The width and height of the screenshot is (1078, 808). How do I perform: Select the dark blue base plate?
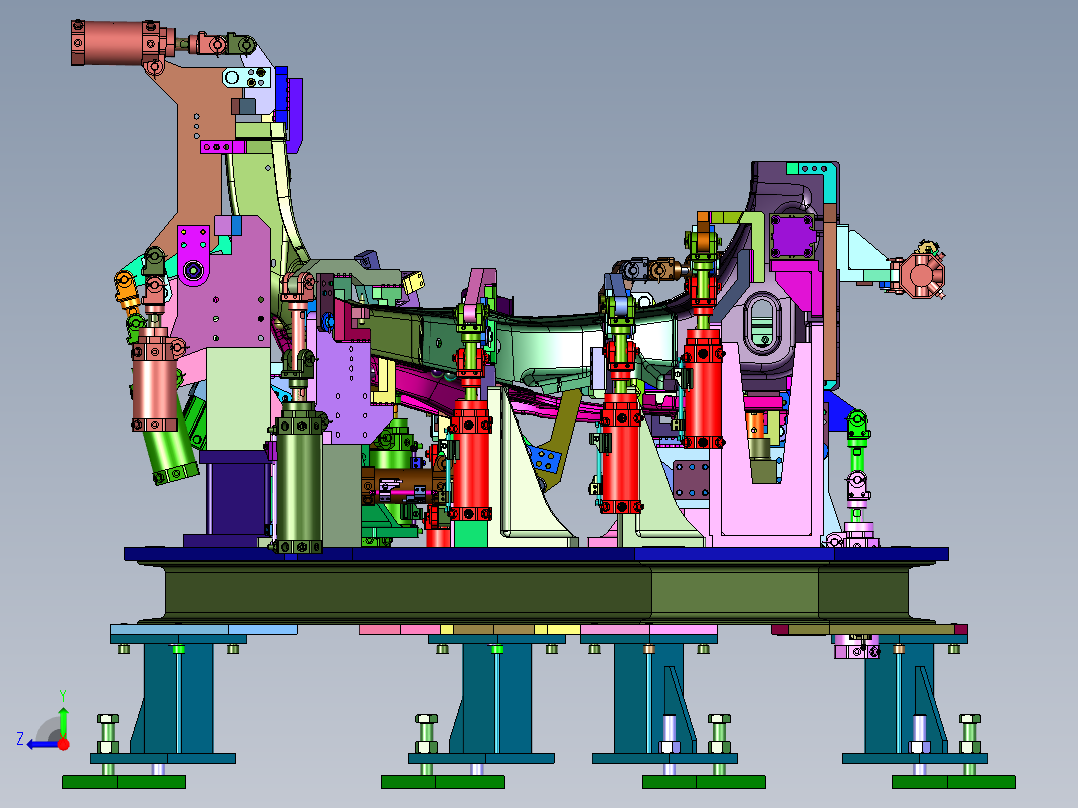(536, 554)
